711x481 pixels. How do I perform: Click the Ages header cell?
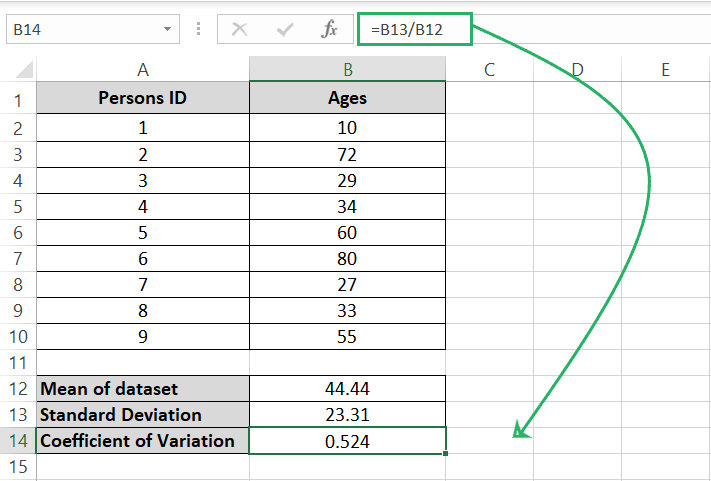pos(347,99)
